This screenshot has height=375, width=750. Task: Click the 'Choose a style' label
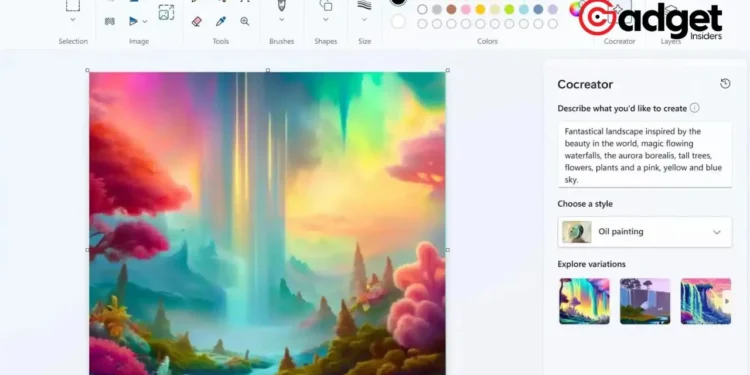pos(585,204)
